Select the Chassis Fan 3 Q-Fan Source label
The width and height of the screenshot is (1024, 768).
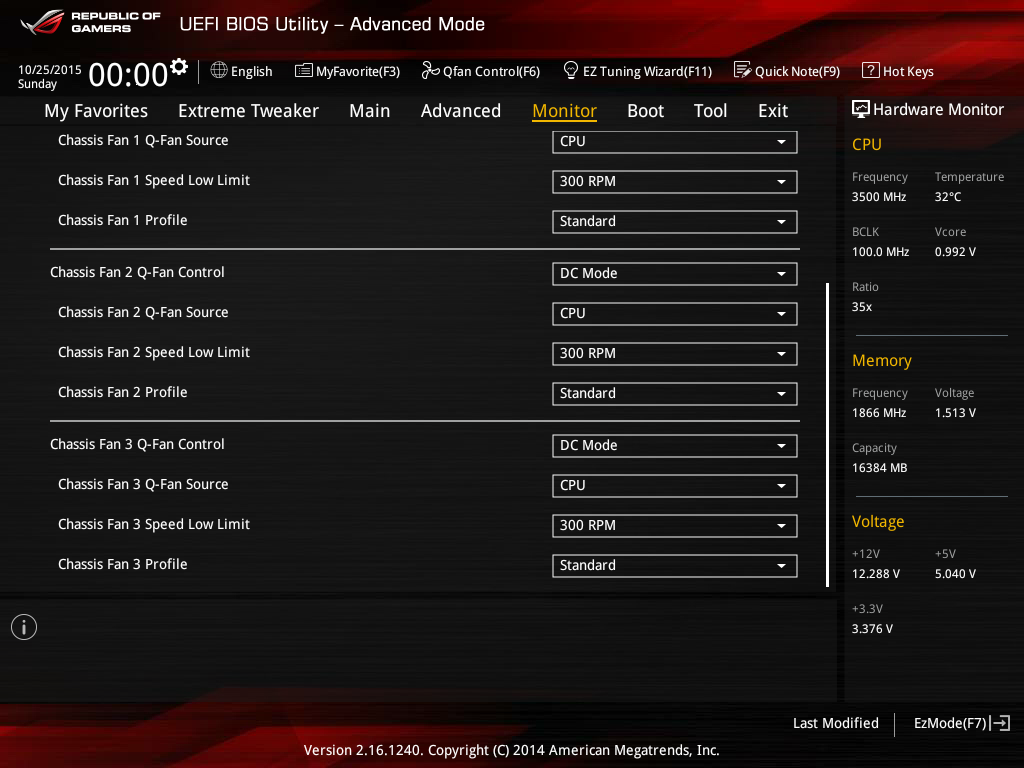(x=143, y=484)
